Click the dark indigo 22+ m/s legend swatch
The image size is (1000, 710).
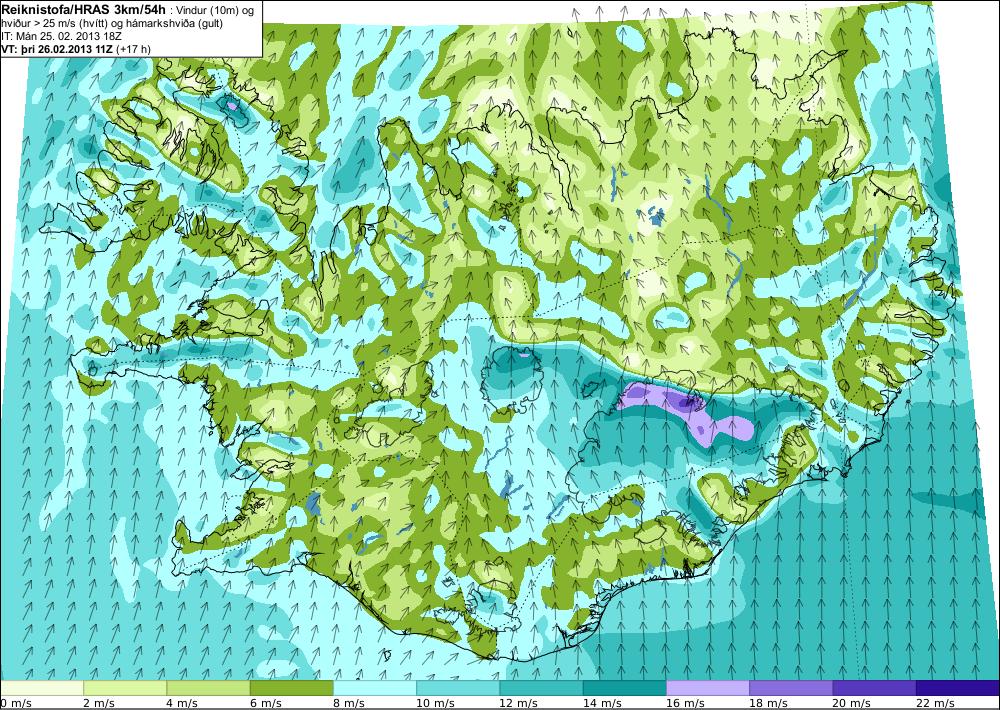tap(958, 688)
